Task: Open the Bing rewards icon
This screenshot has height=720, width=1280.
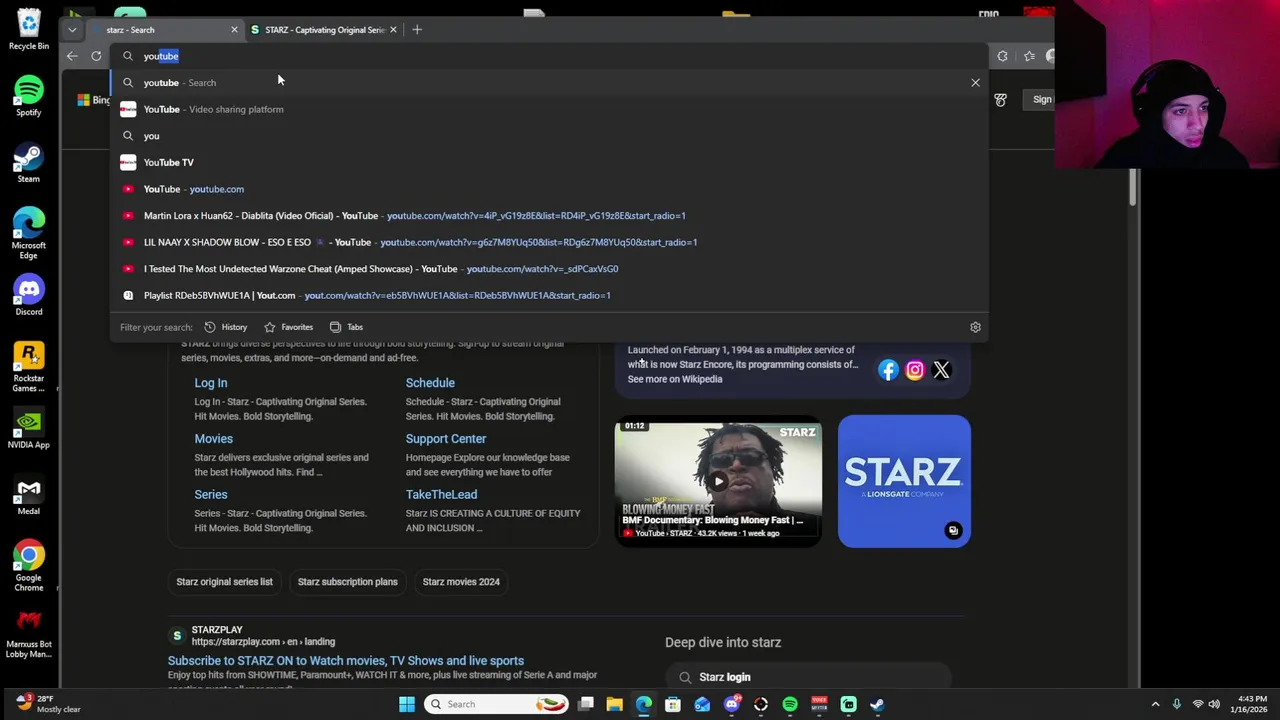Action: coord(1000,99)
